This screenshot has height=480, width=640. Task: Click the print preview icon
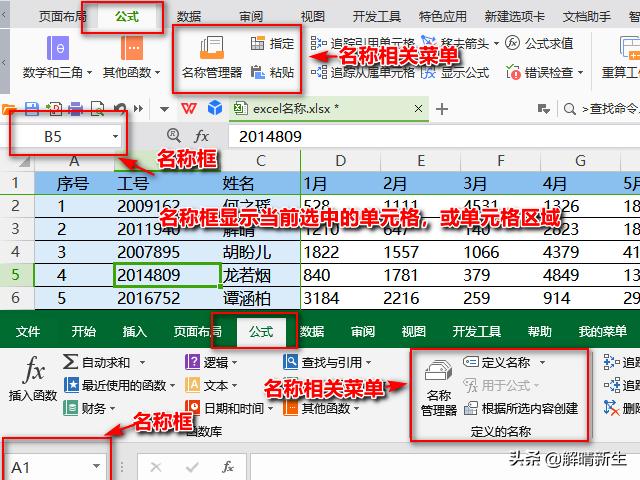pyautogui.click(x=97, y=109)
